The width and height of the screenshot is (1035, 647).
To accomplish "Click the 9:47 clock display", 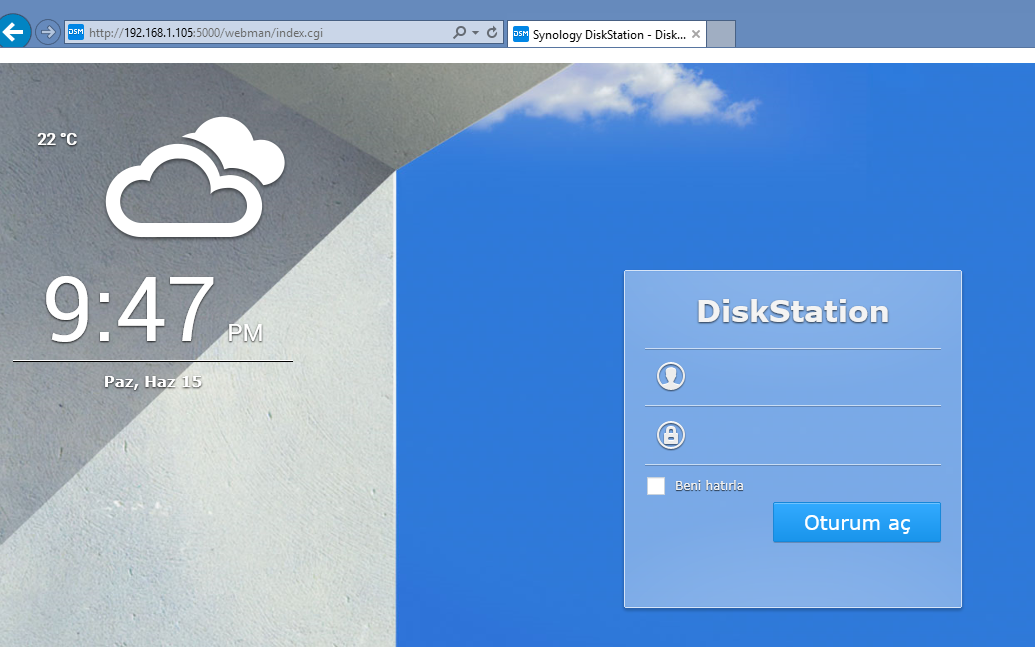I will pyautogui.click(x=130, y=309).
